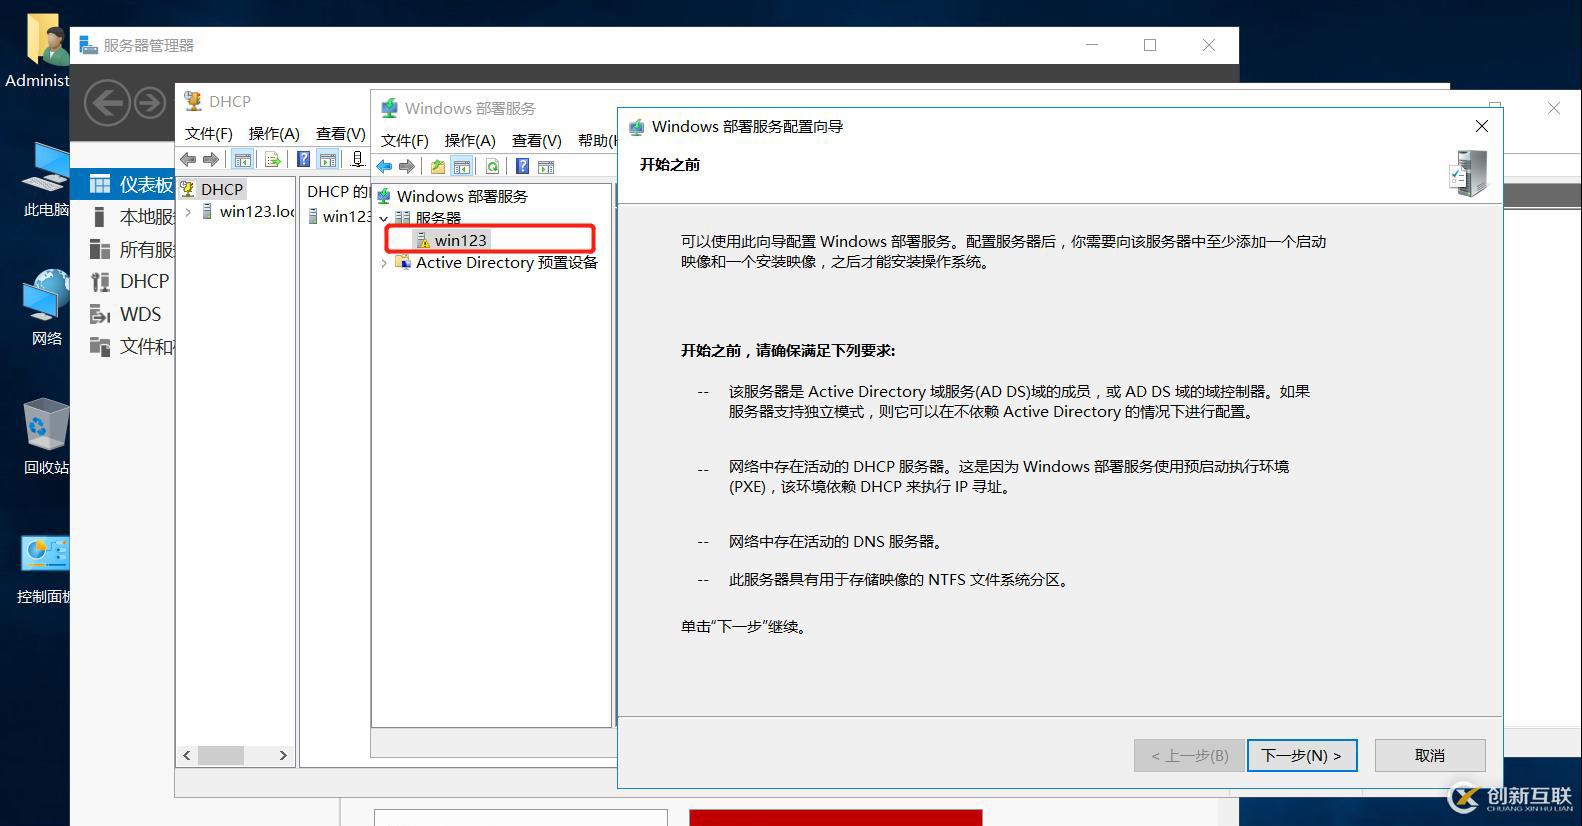Toggle console tree icon in DHCP toolbar
Viewport: 1582px width, 826px height.
(x=242, y=159)
